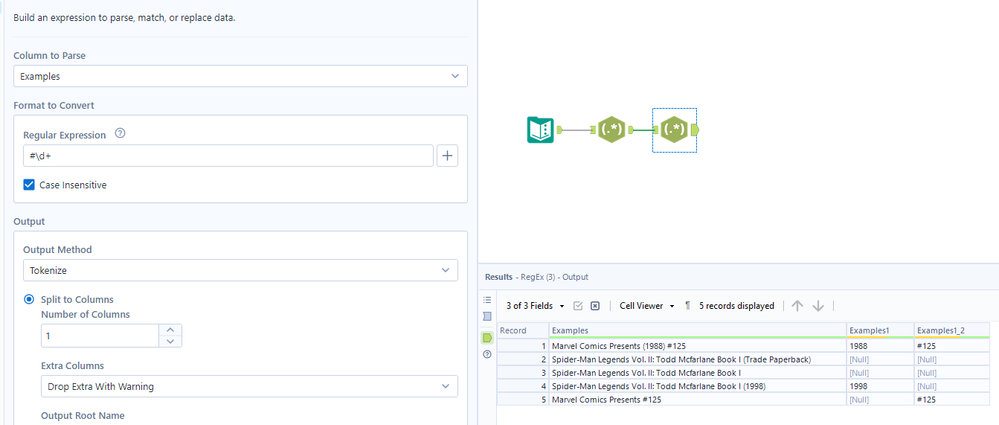The image size is (999, 425).
Task: Select the Split to Columns radio button
Action: pos(29,300)
